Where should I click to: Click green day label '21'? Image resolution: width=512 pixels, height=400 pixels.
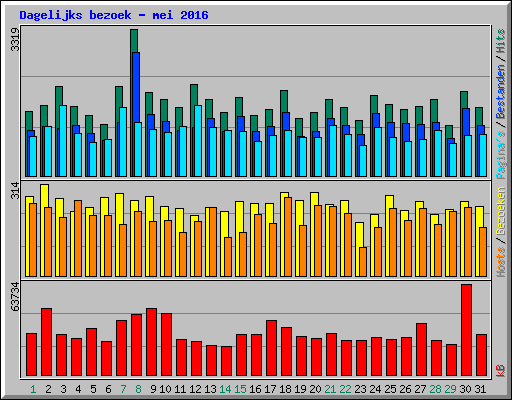tap(330, 389)
